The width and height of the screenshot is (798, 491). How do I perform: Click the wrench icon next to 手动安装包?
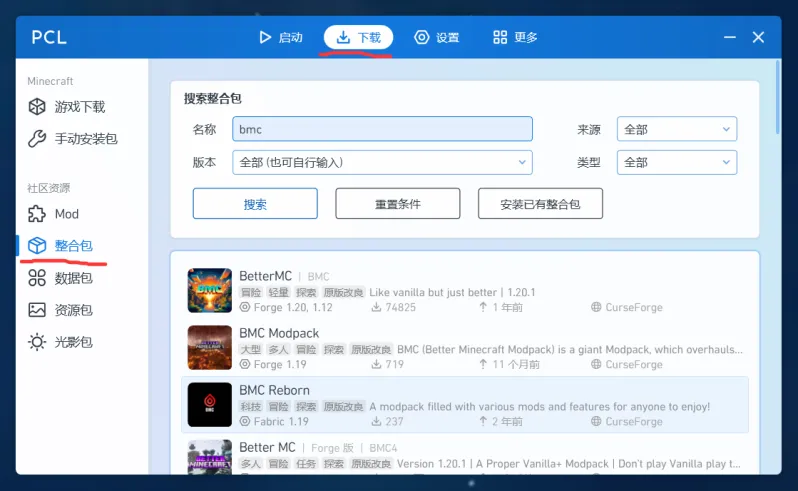(x=37, y=138)
